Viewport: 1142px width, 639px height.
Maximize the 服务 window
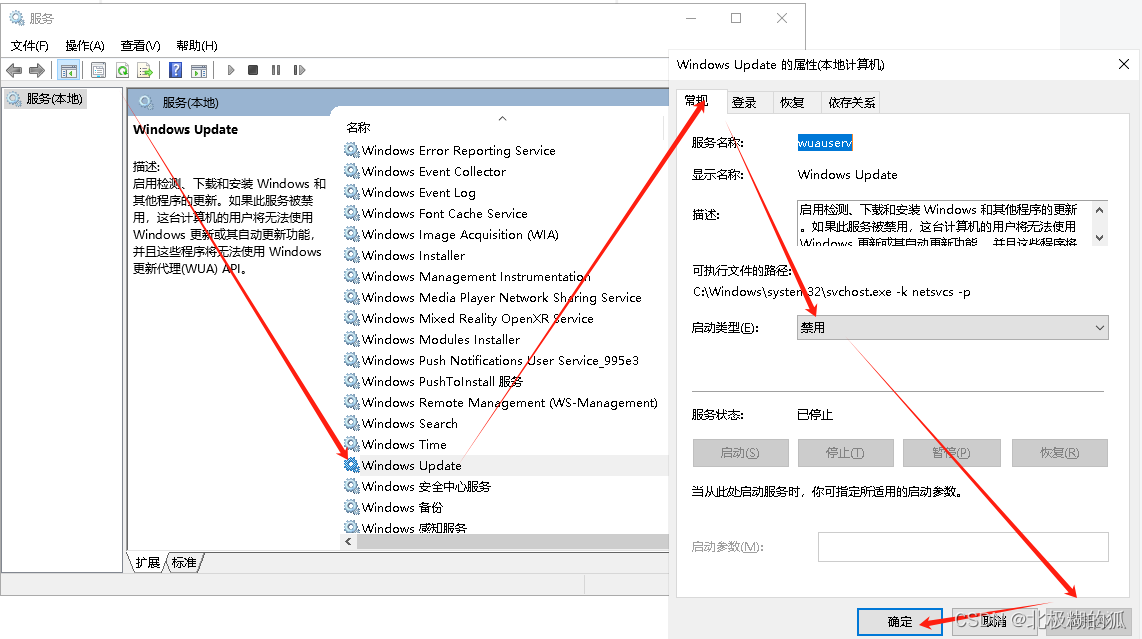point(736,18)
